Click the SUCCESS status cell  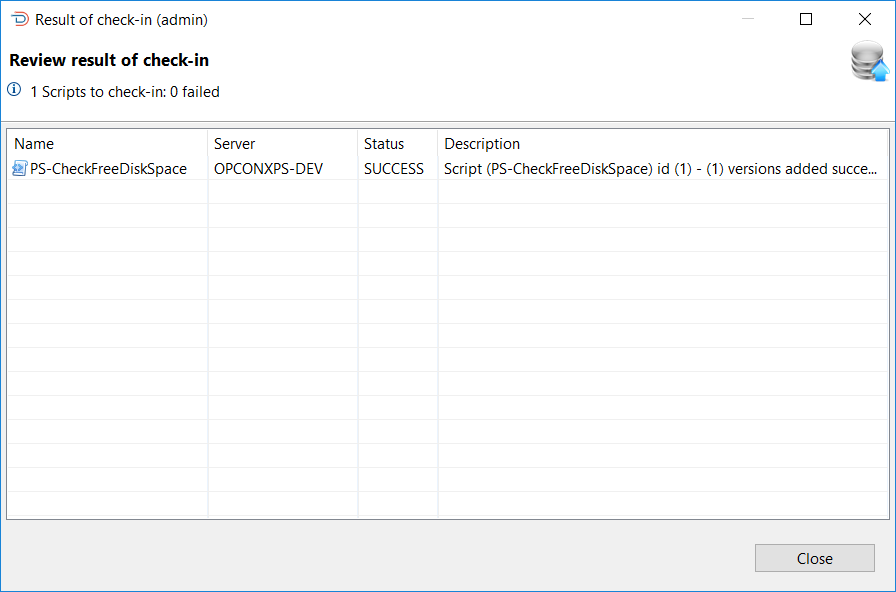click(398, 169)
